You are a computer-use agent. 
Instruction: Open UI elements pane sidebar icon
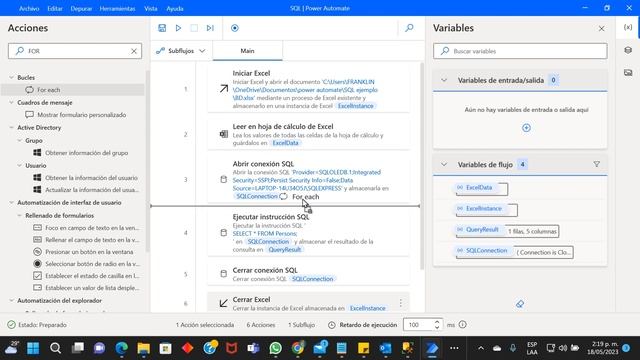tap(628, 50)
